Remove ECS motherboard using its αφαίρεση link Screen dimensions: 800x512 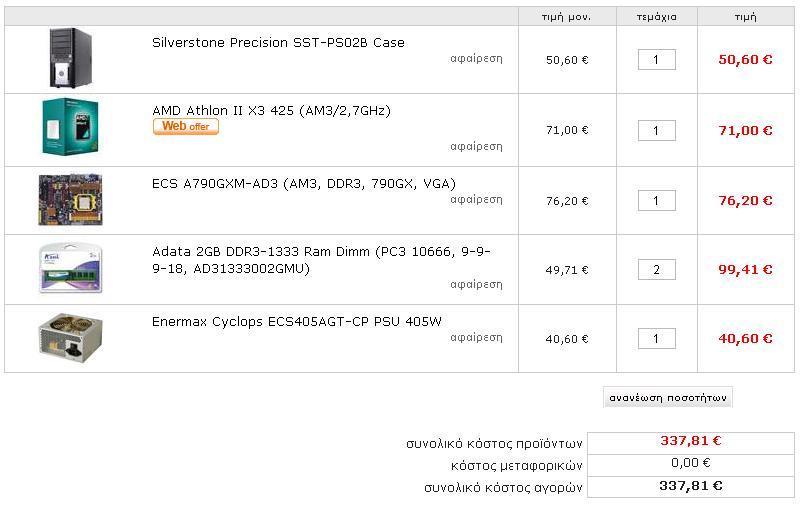click(476, 199)
